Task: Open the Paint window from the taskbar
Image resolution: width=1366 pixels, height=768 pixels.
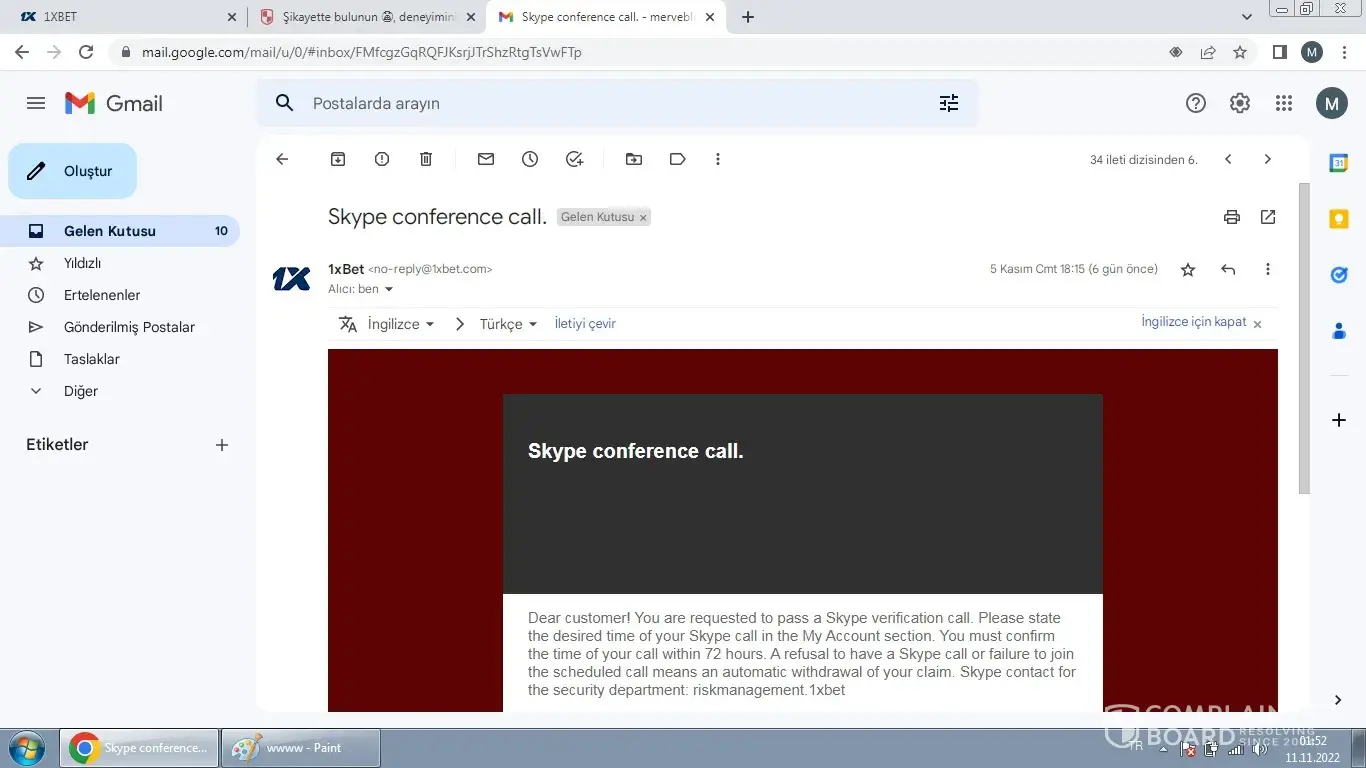Action: click(301, 747)
